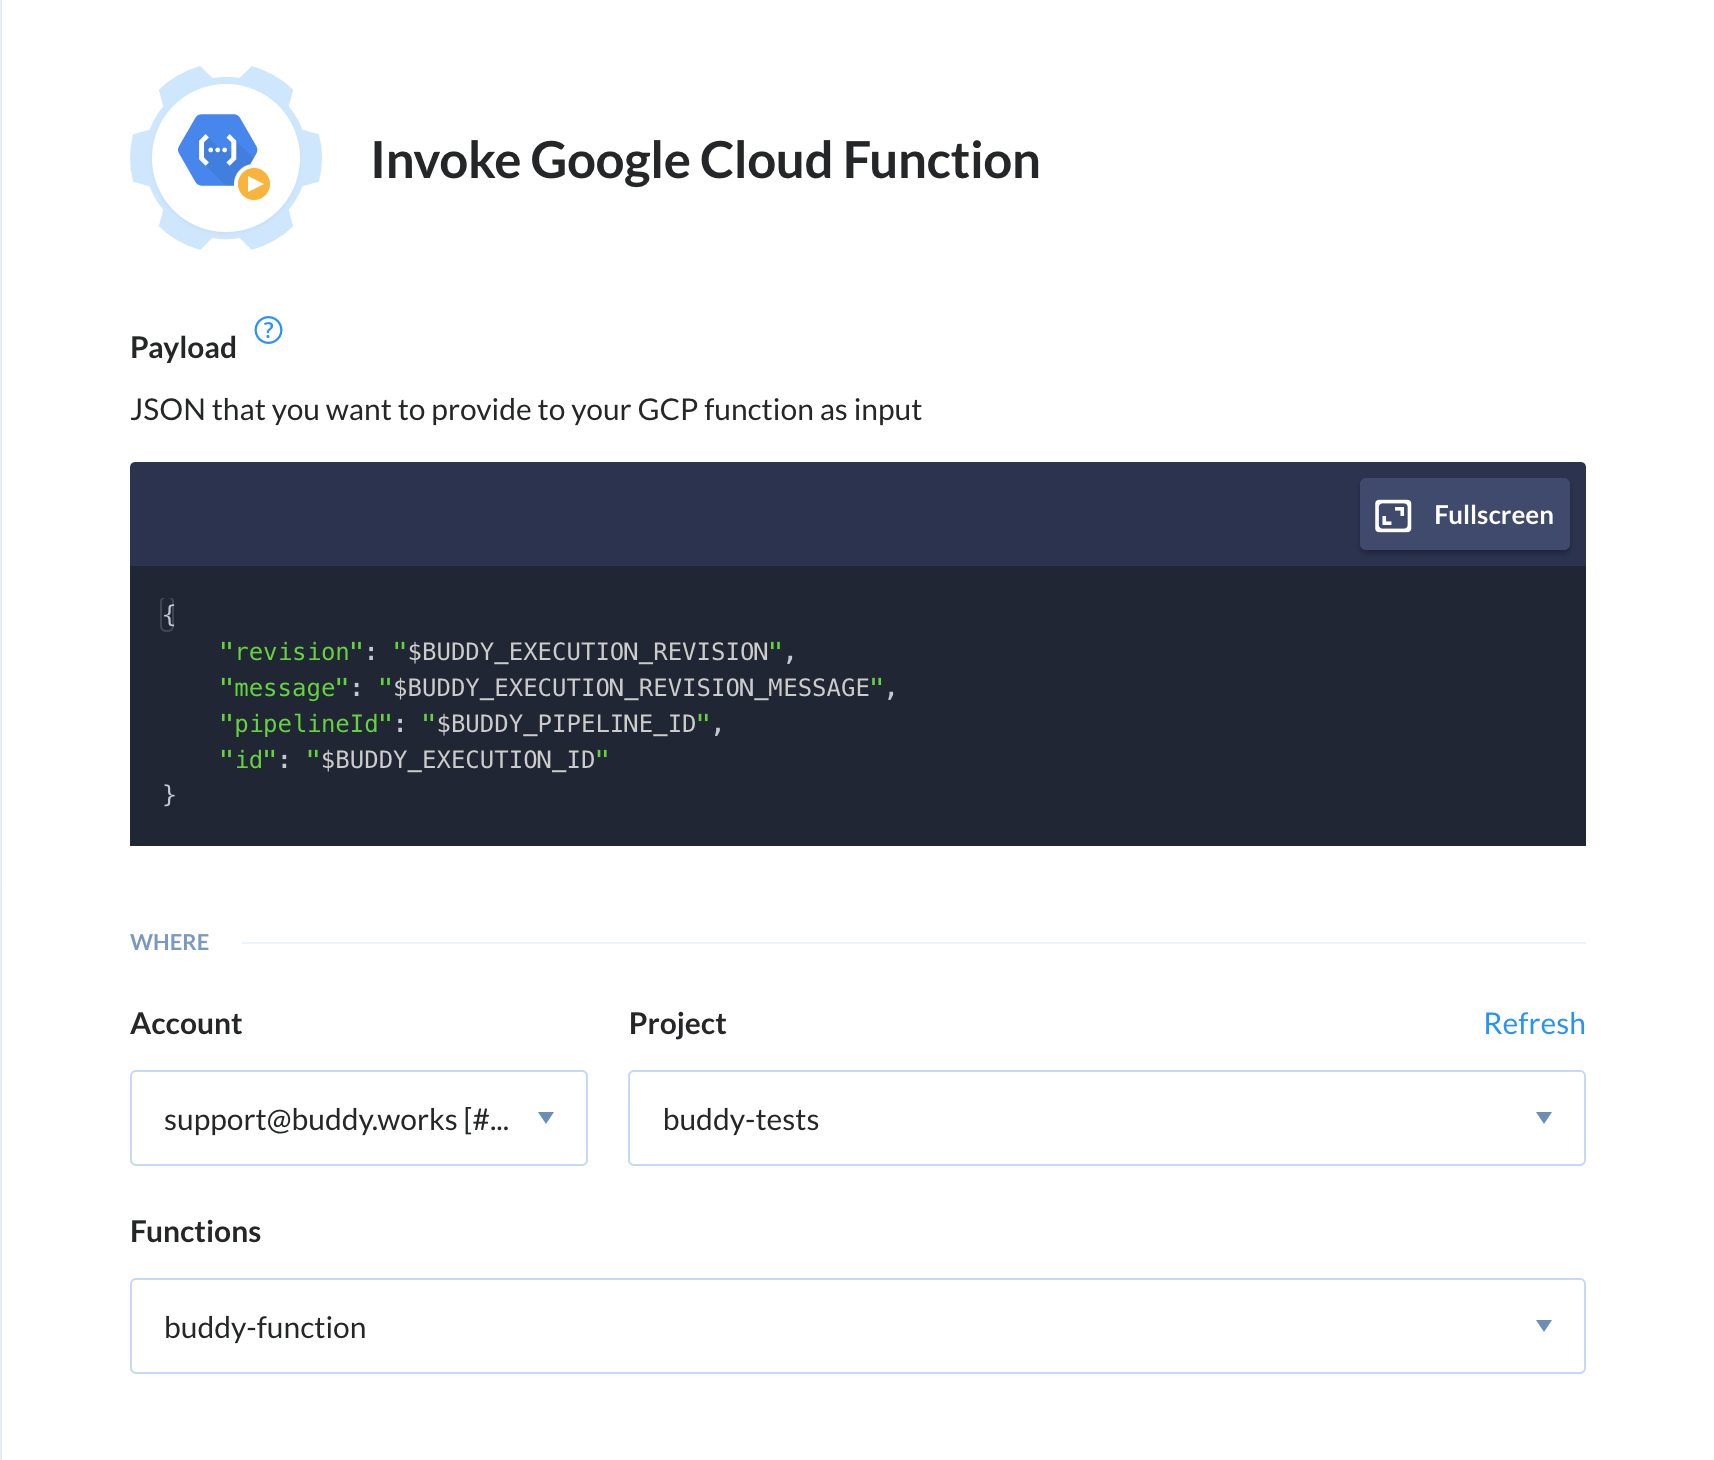Click the closing brace in payload editor

tap(169, 795)
